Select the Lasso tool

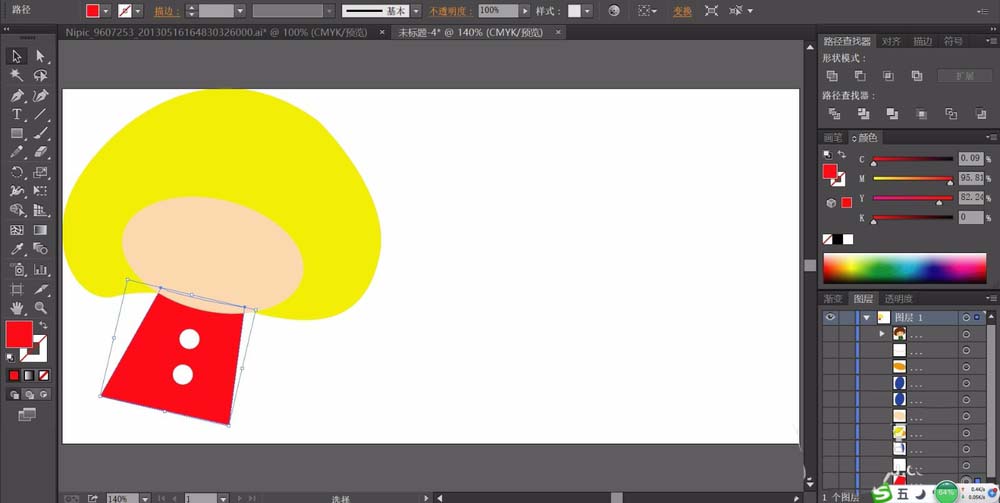point(40,76)
